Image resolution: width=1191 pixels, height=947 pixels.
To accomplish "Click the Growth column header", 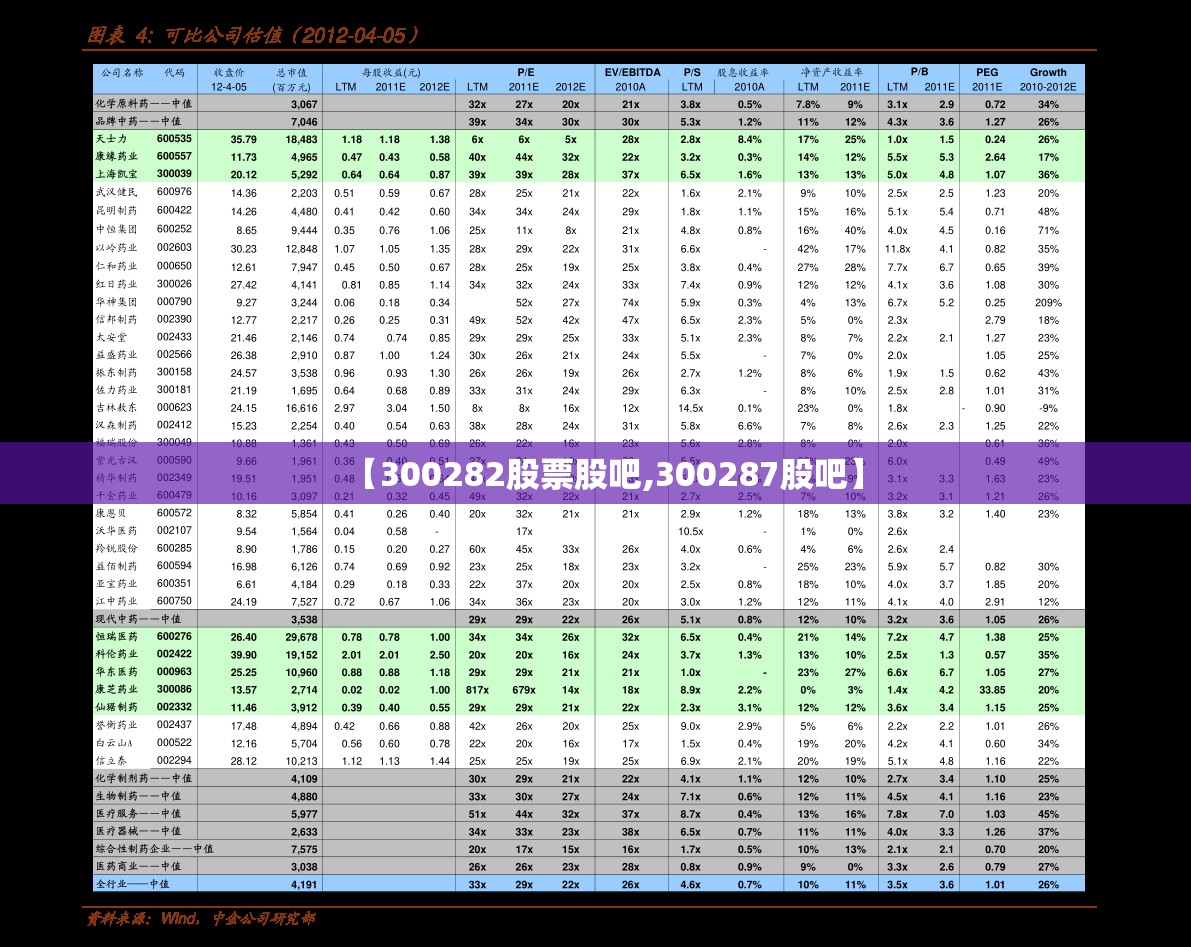I will point(1047,72).
